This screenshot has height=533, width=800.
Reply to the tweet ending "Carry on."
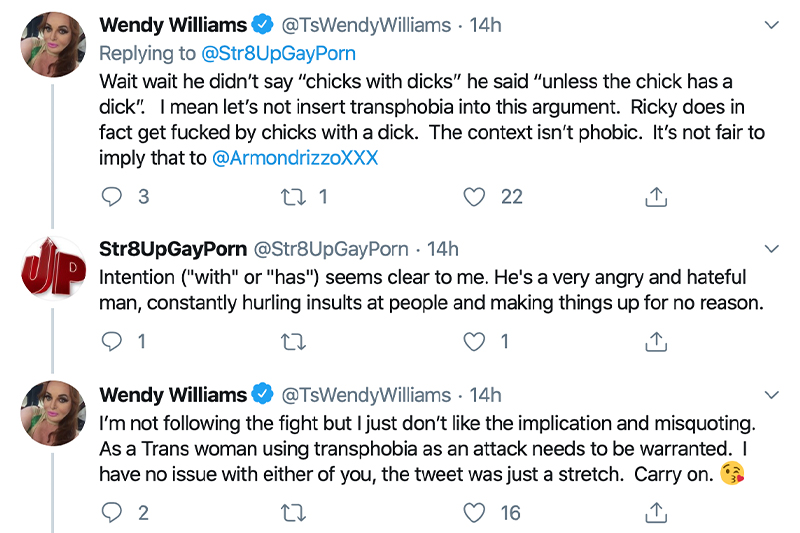[x=113, y=512]
